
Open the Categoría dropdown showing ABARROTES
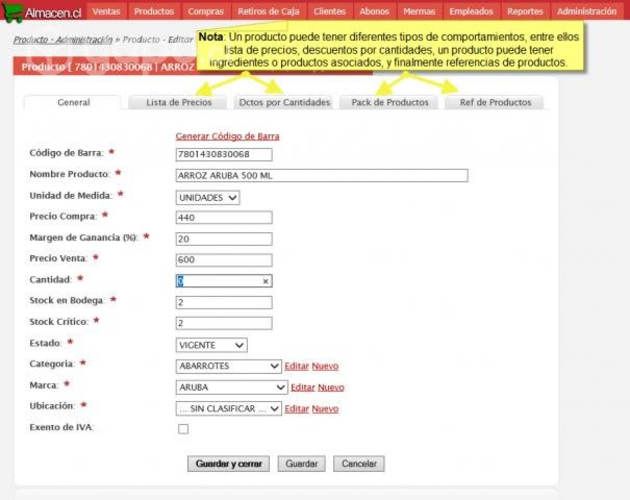coord(229,366)
